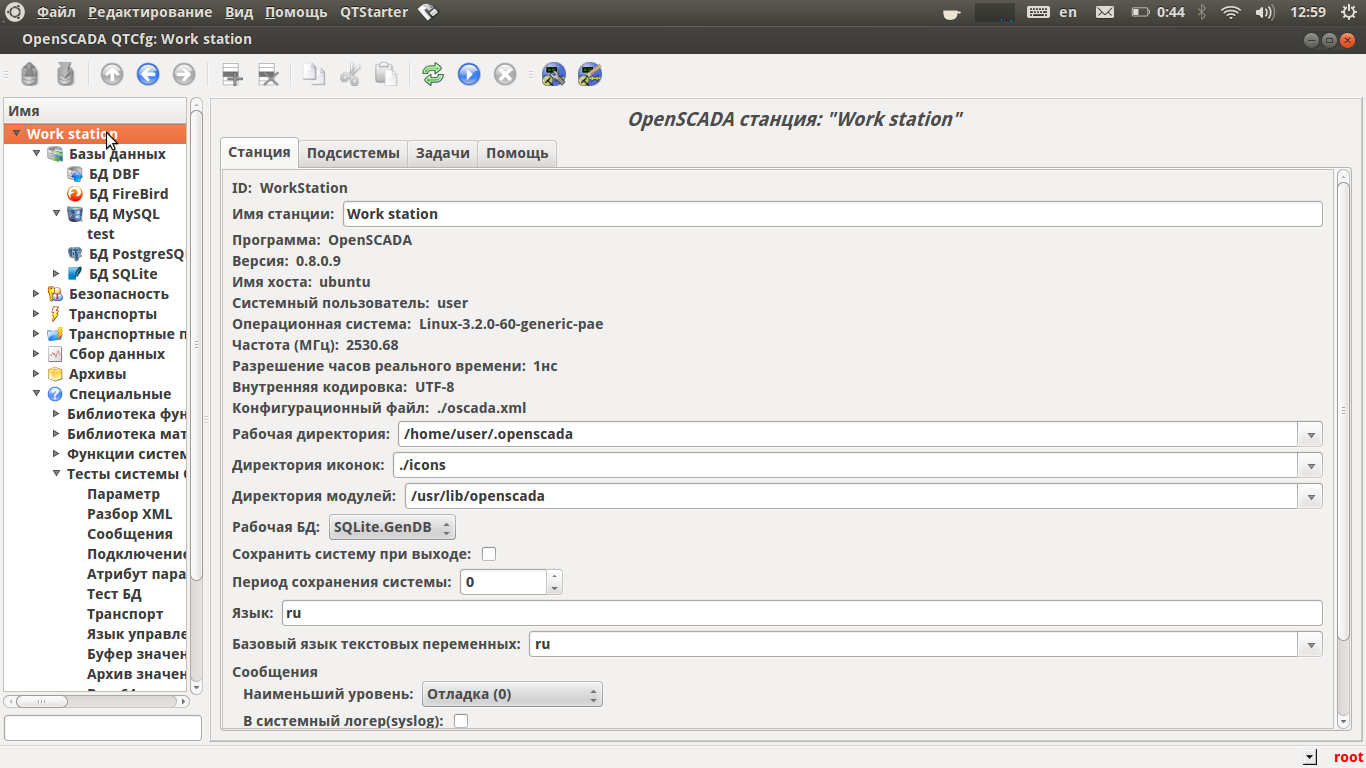
Task: Click the add item toolbar icon
Action: (x=232, y=75)
